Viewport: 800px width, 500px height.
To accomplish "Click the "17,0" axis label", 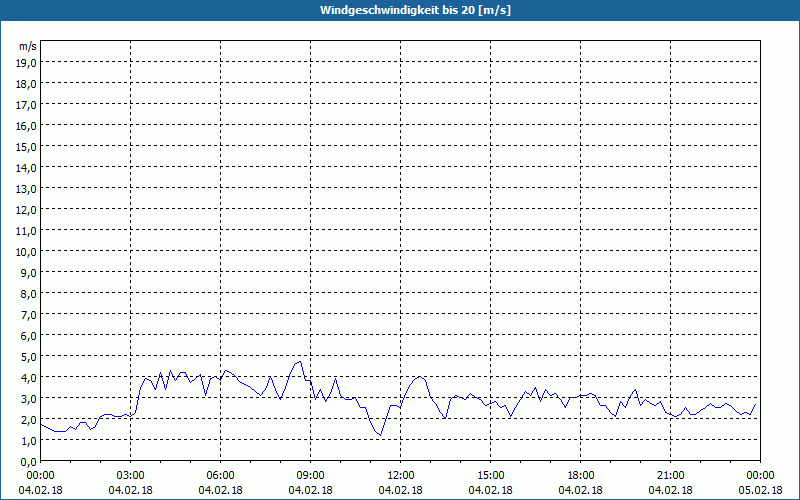I will (26, 105).
